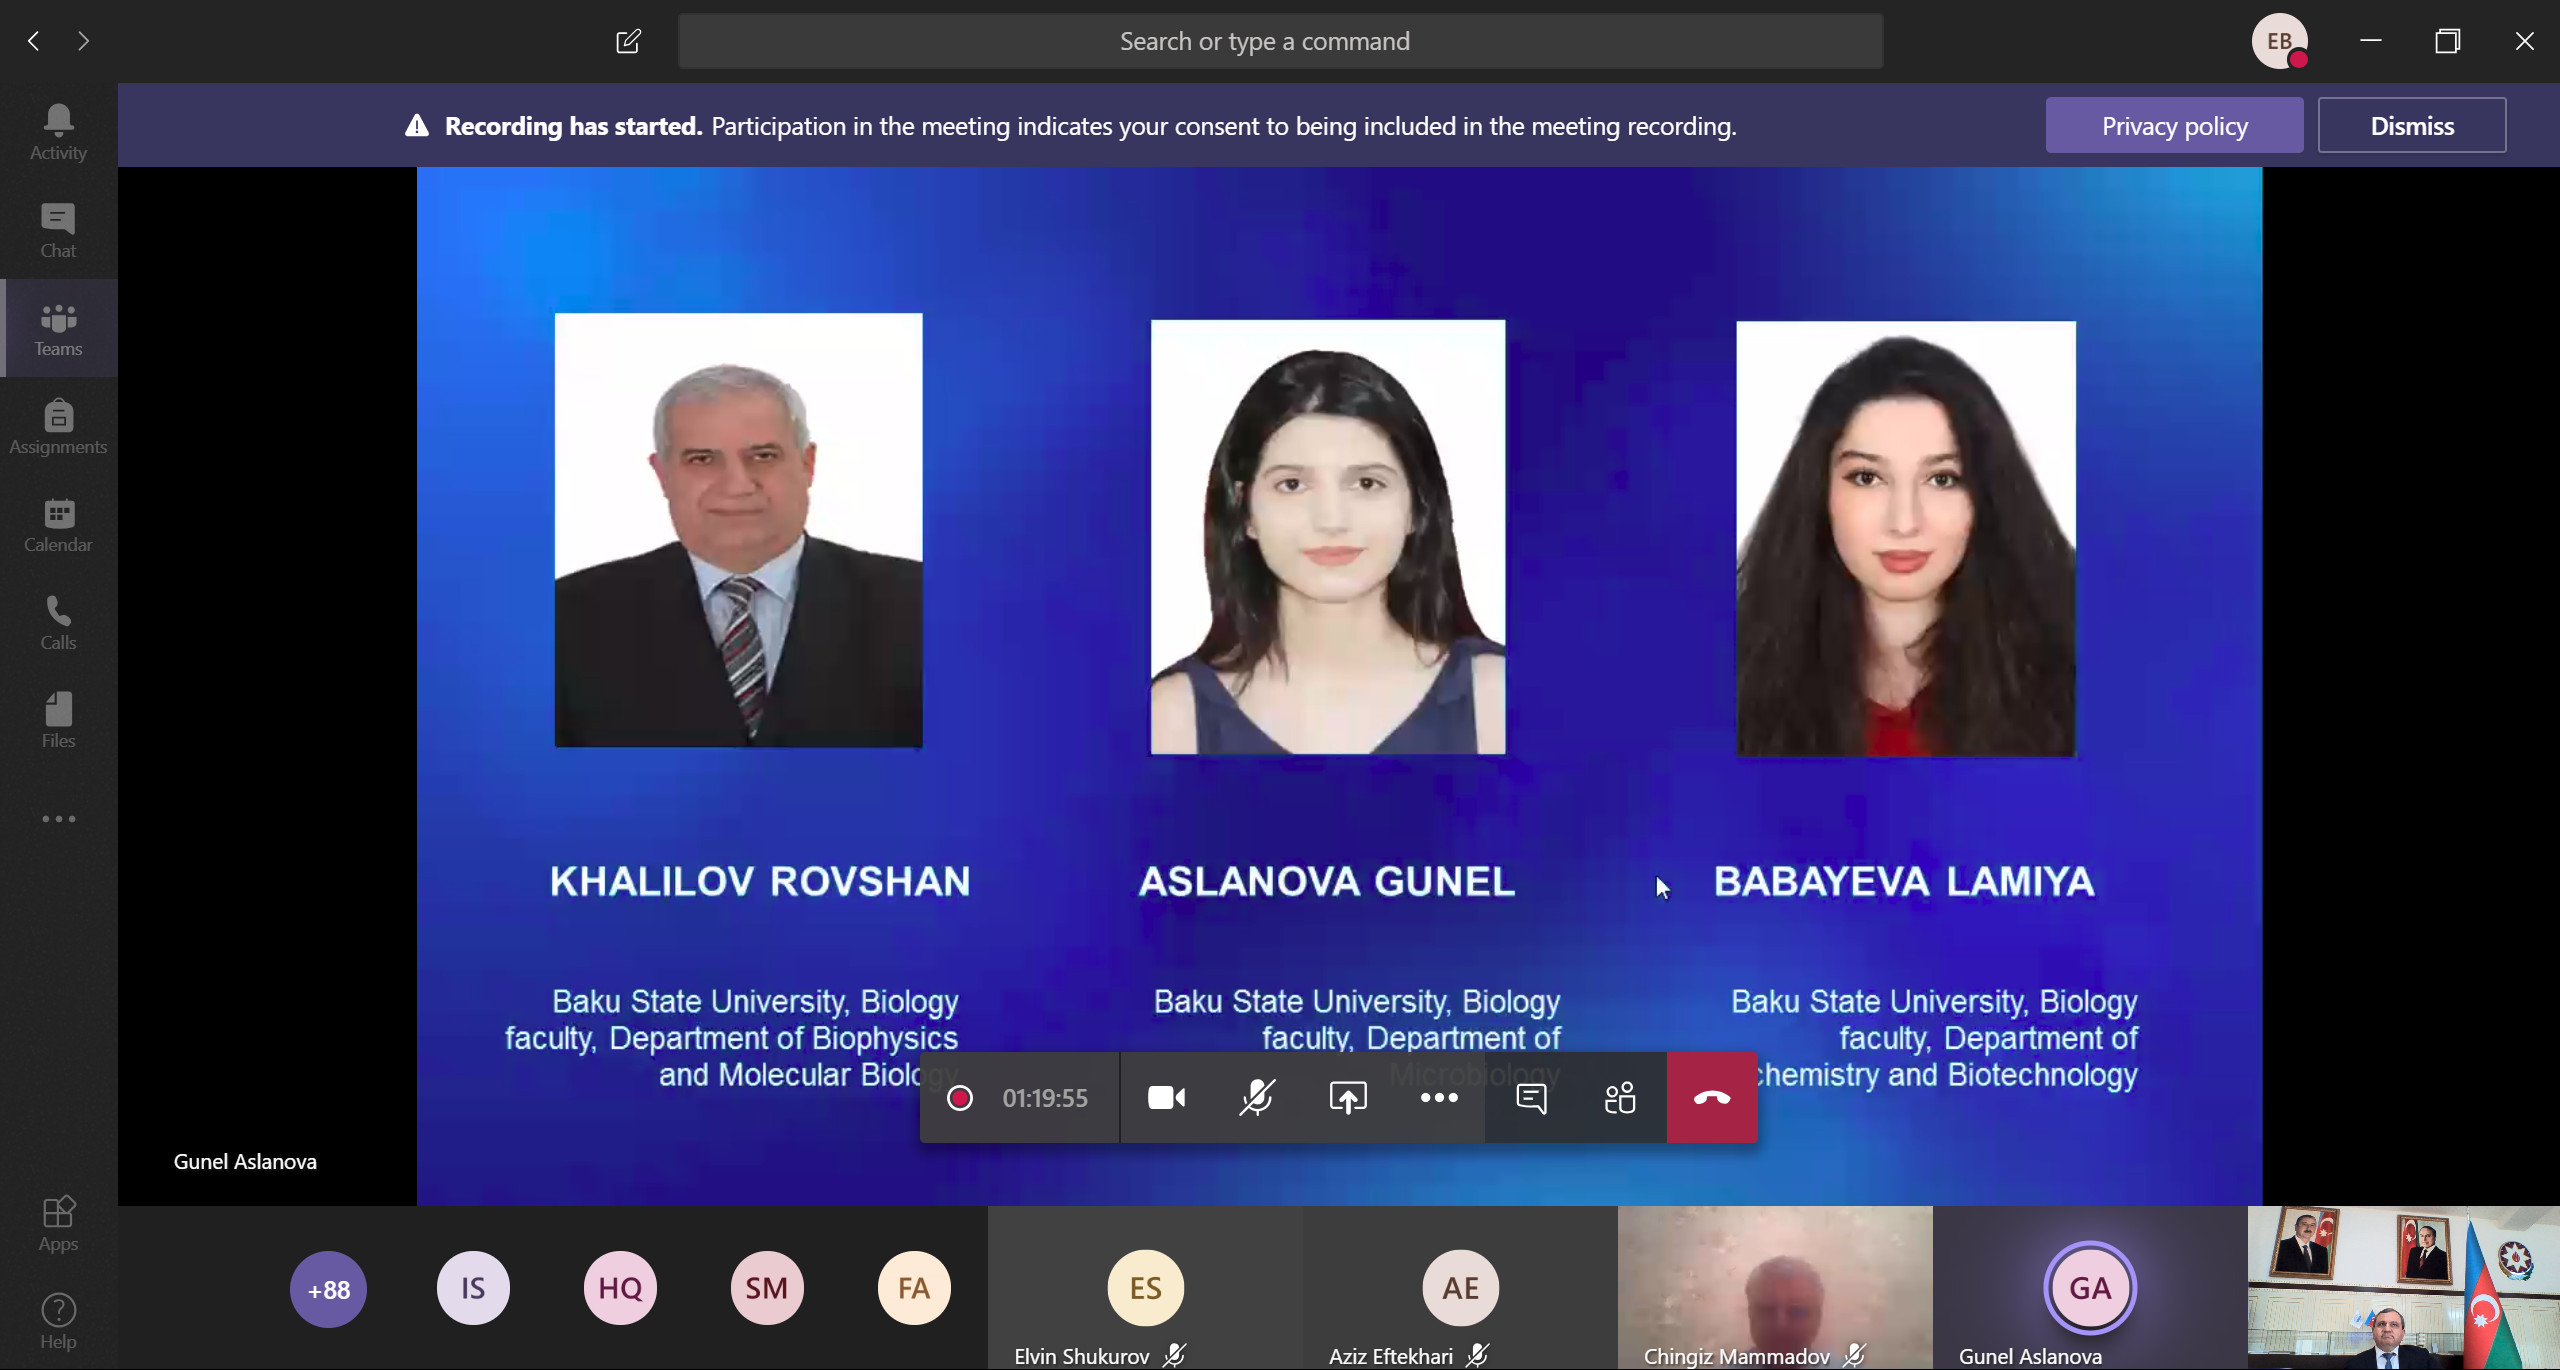Click the Privacy policy button
Screen dimensions: 2560x1370
[2174, 126]
